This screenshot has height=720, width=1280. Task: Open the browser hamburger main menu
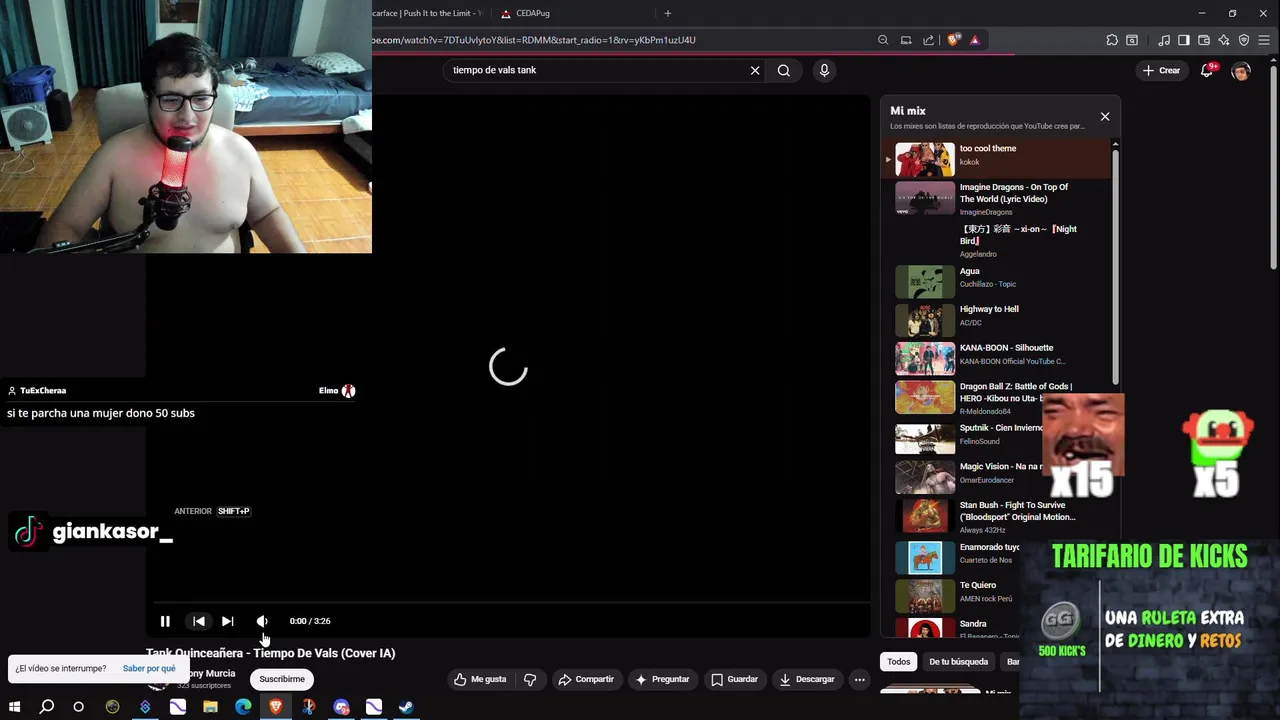(1265, 40)
